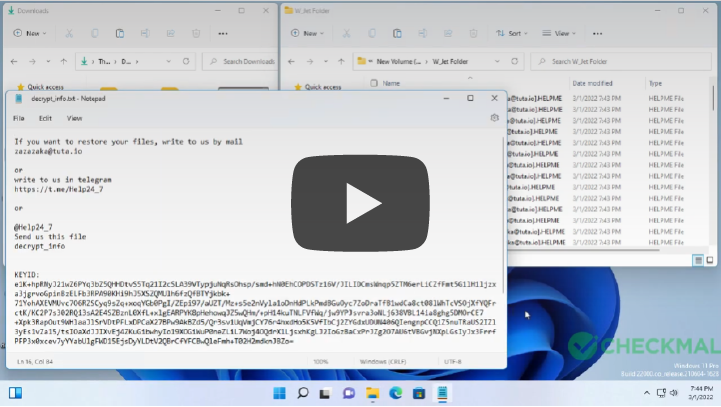
Task: Open Windows Start menu
Action: pos(279,393)
